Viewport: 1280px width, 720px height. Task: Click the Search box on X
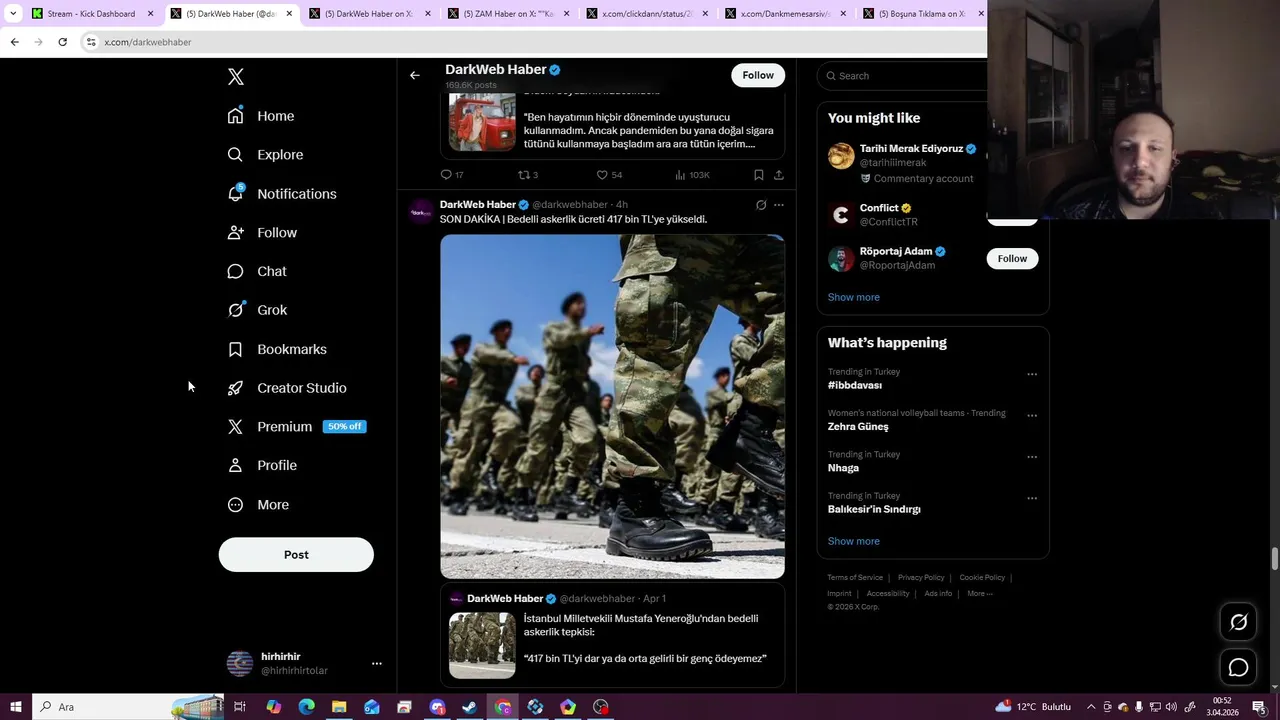point(903,76)
